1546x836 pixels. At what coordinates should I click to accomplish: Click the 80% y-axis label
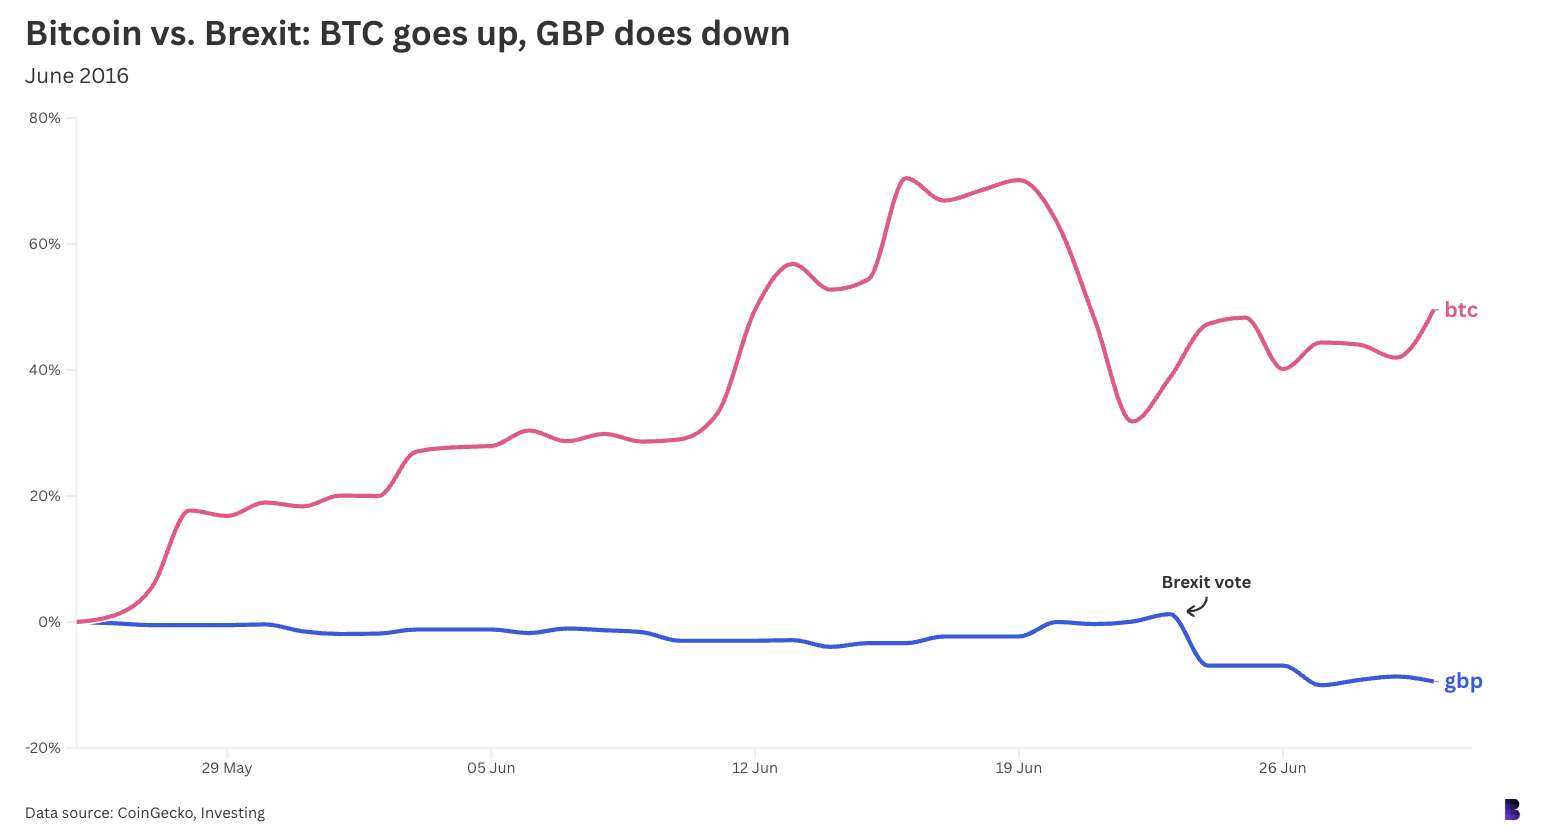[x=45, y=118]
